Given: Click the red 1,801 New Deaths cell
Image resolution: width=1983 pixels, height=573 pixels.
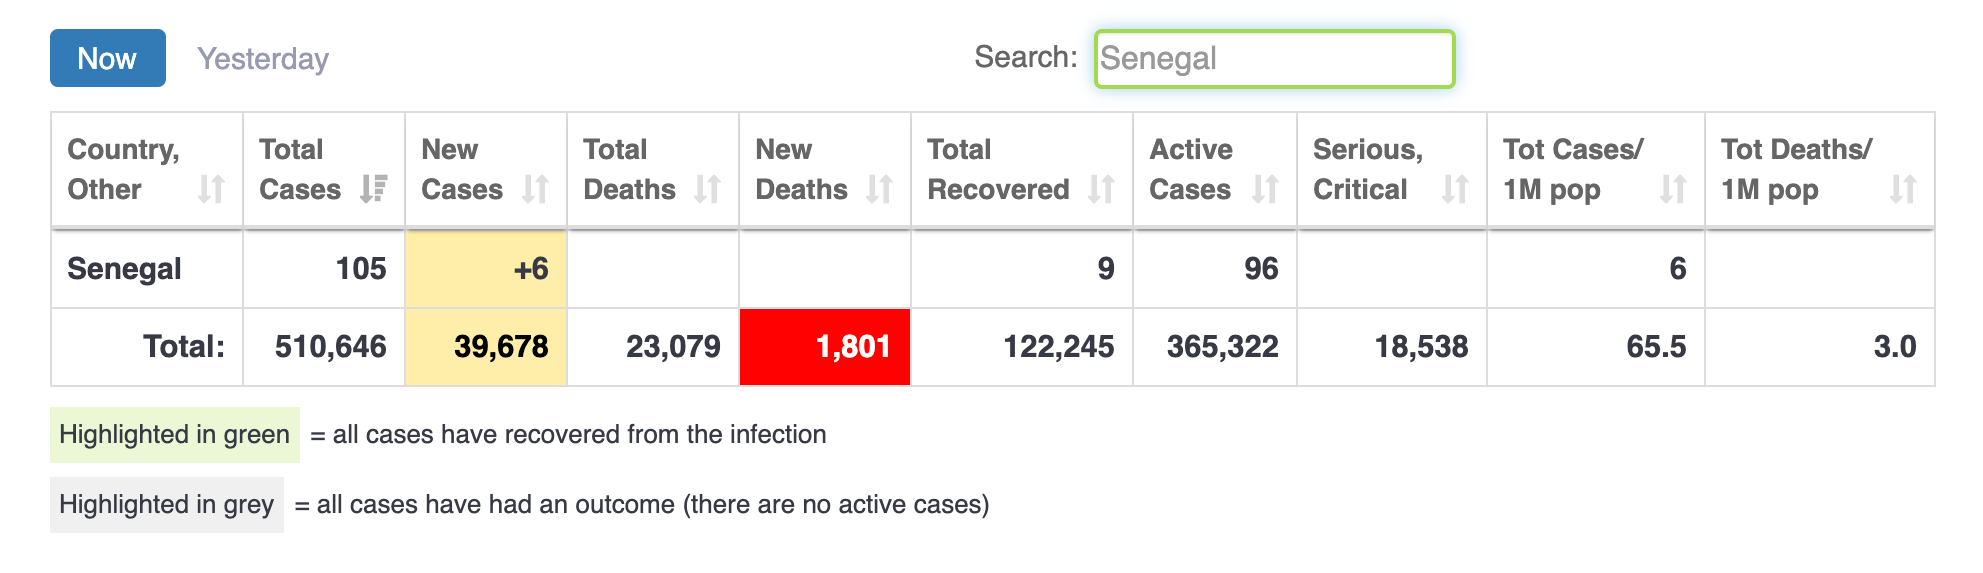Looking at the screenshot, I should (825, 347).
